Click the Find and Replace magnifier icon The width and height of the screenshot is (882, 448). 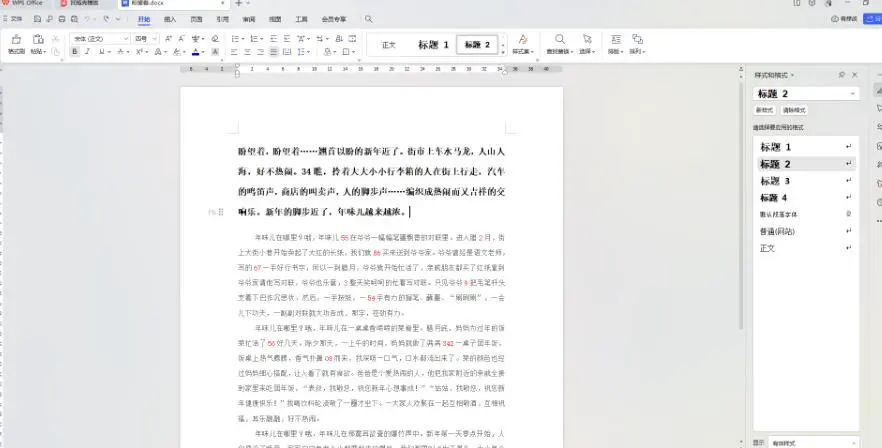[x=560, y=39]
